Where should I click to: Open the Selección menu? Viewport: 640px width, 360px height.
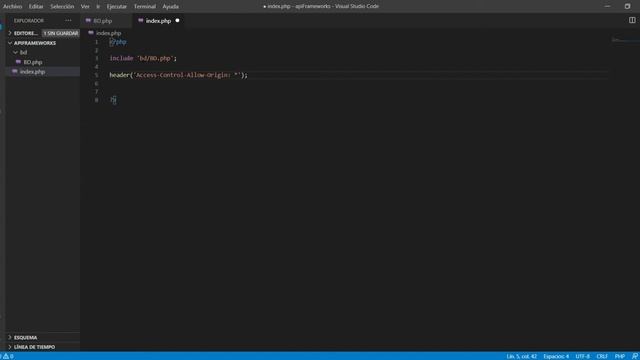pos(62,7)
